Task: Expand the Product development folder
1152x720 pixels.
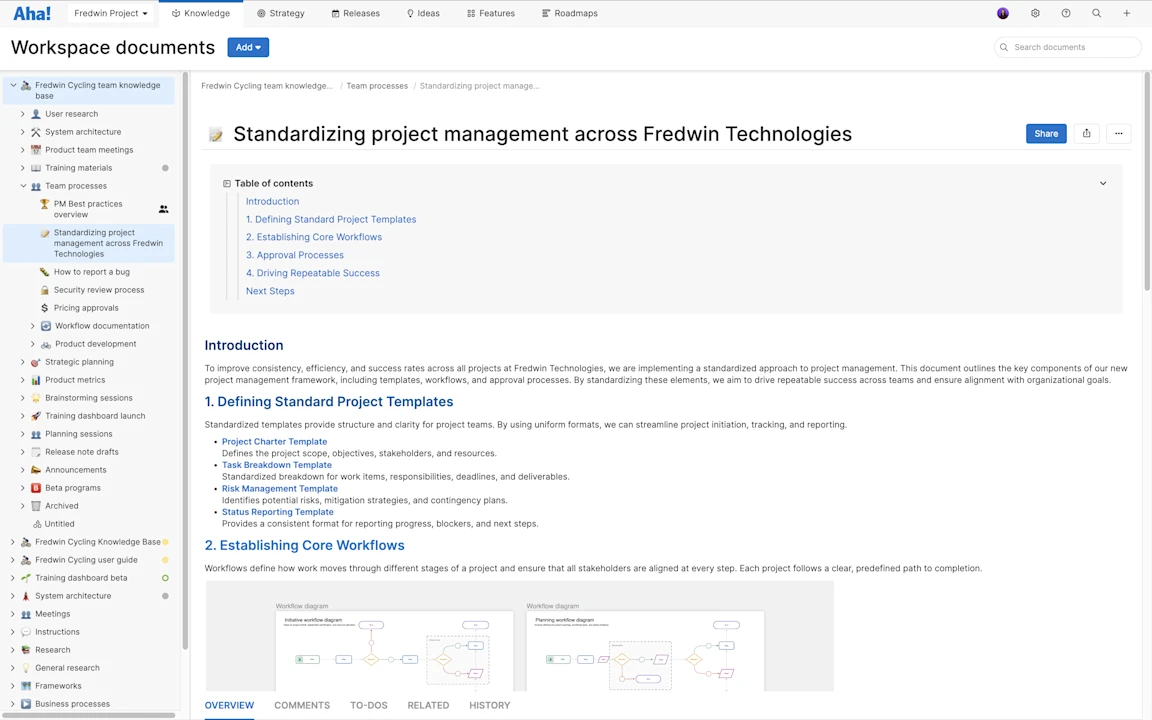Action: (x=32, y=344)
